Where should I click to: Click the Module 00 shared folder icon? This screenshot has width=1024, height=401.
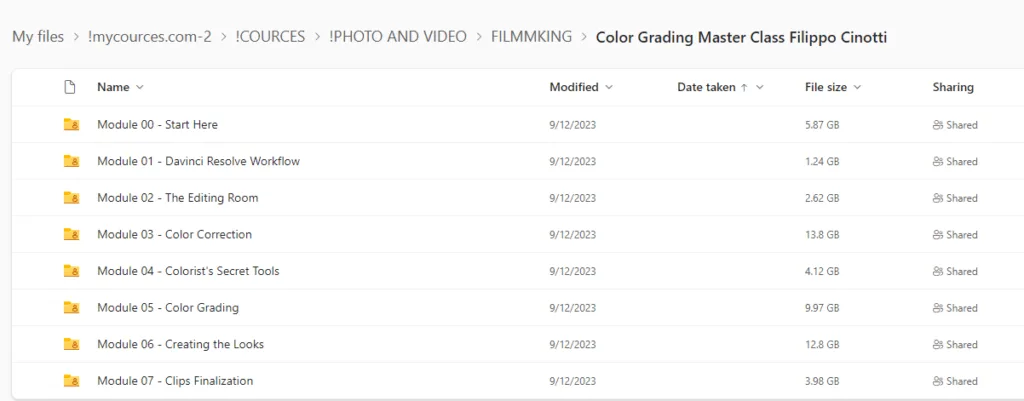71,125
